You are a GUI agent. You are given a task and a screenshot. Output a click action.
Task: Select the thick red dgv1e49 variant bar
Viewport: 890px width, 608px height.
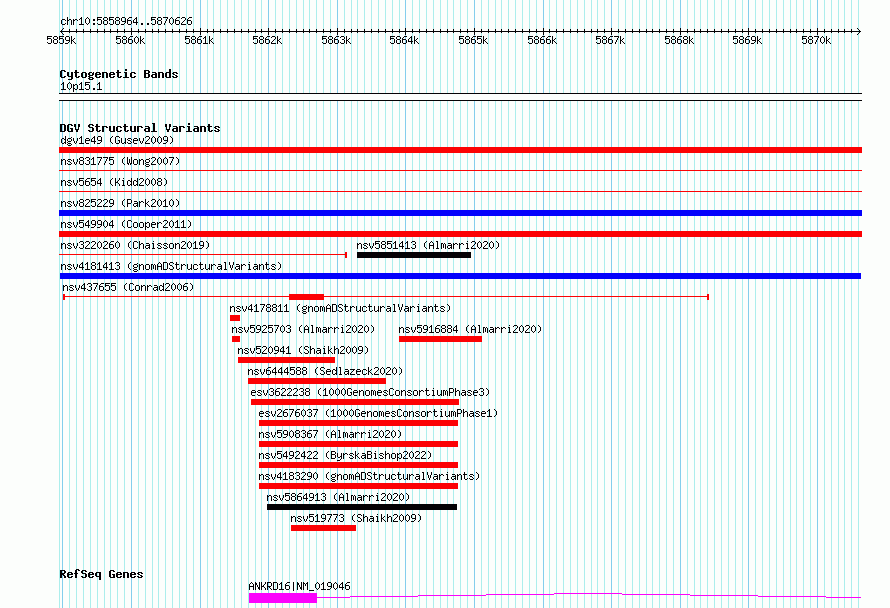point(460,150)
